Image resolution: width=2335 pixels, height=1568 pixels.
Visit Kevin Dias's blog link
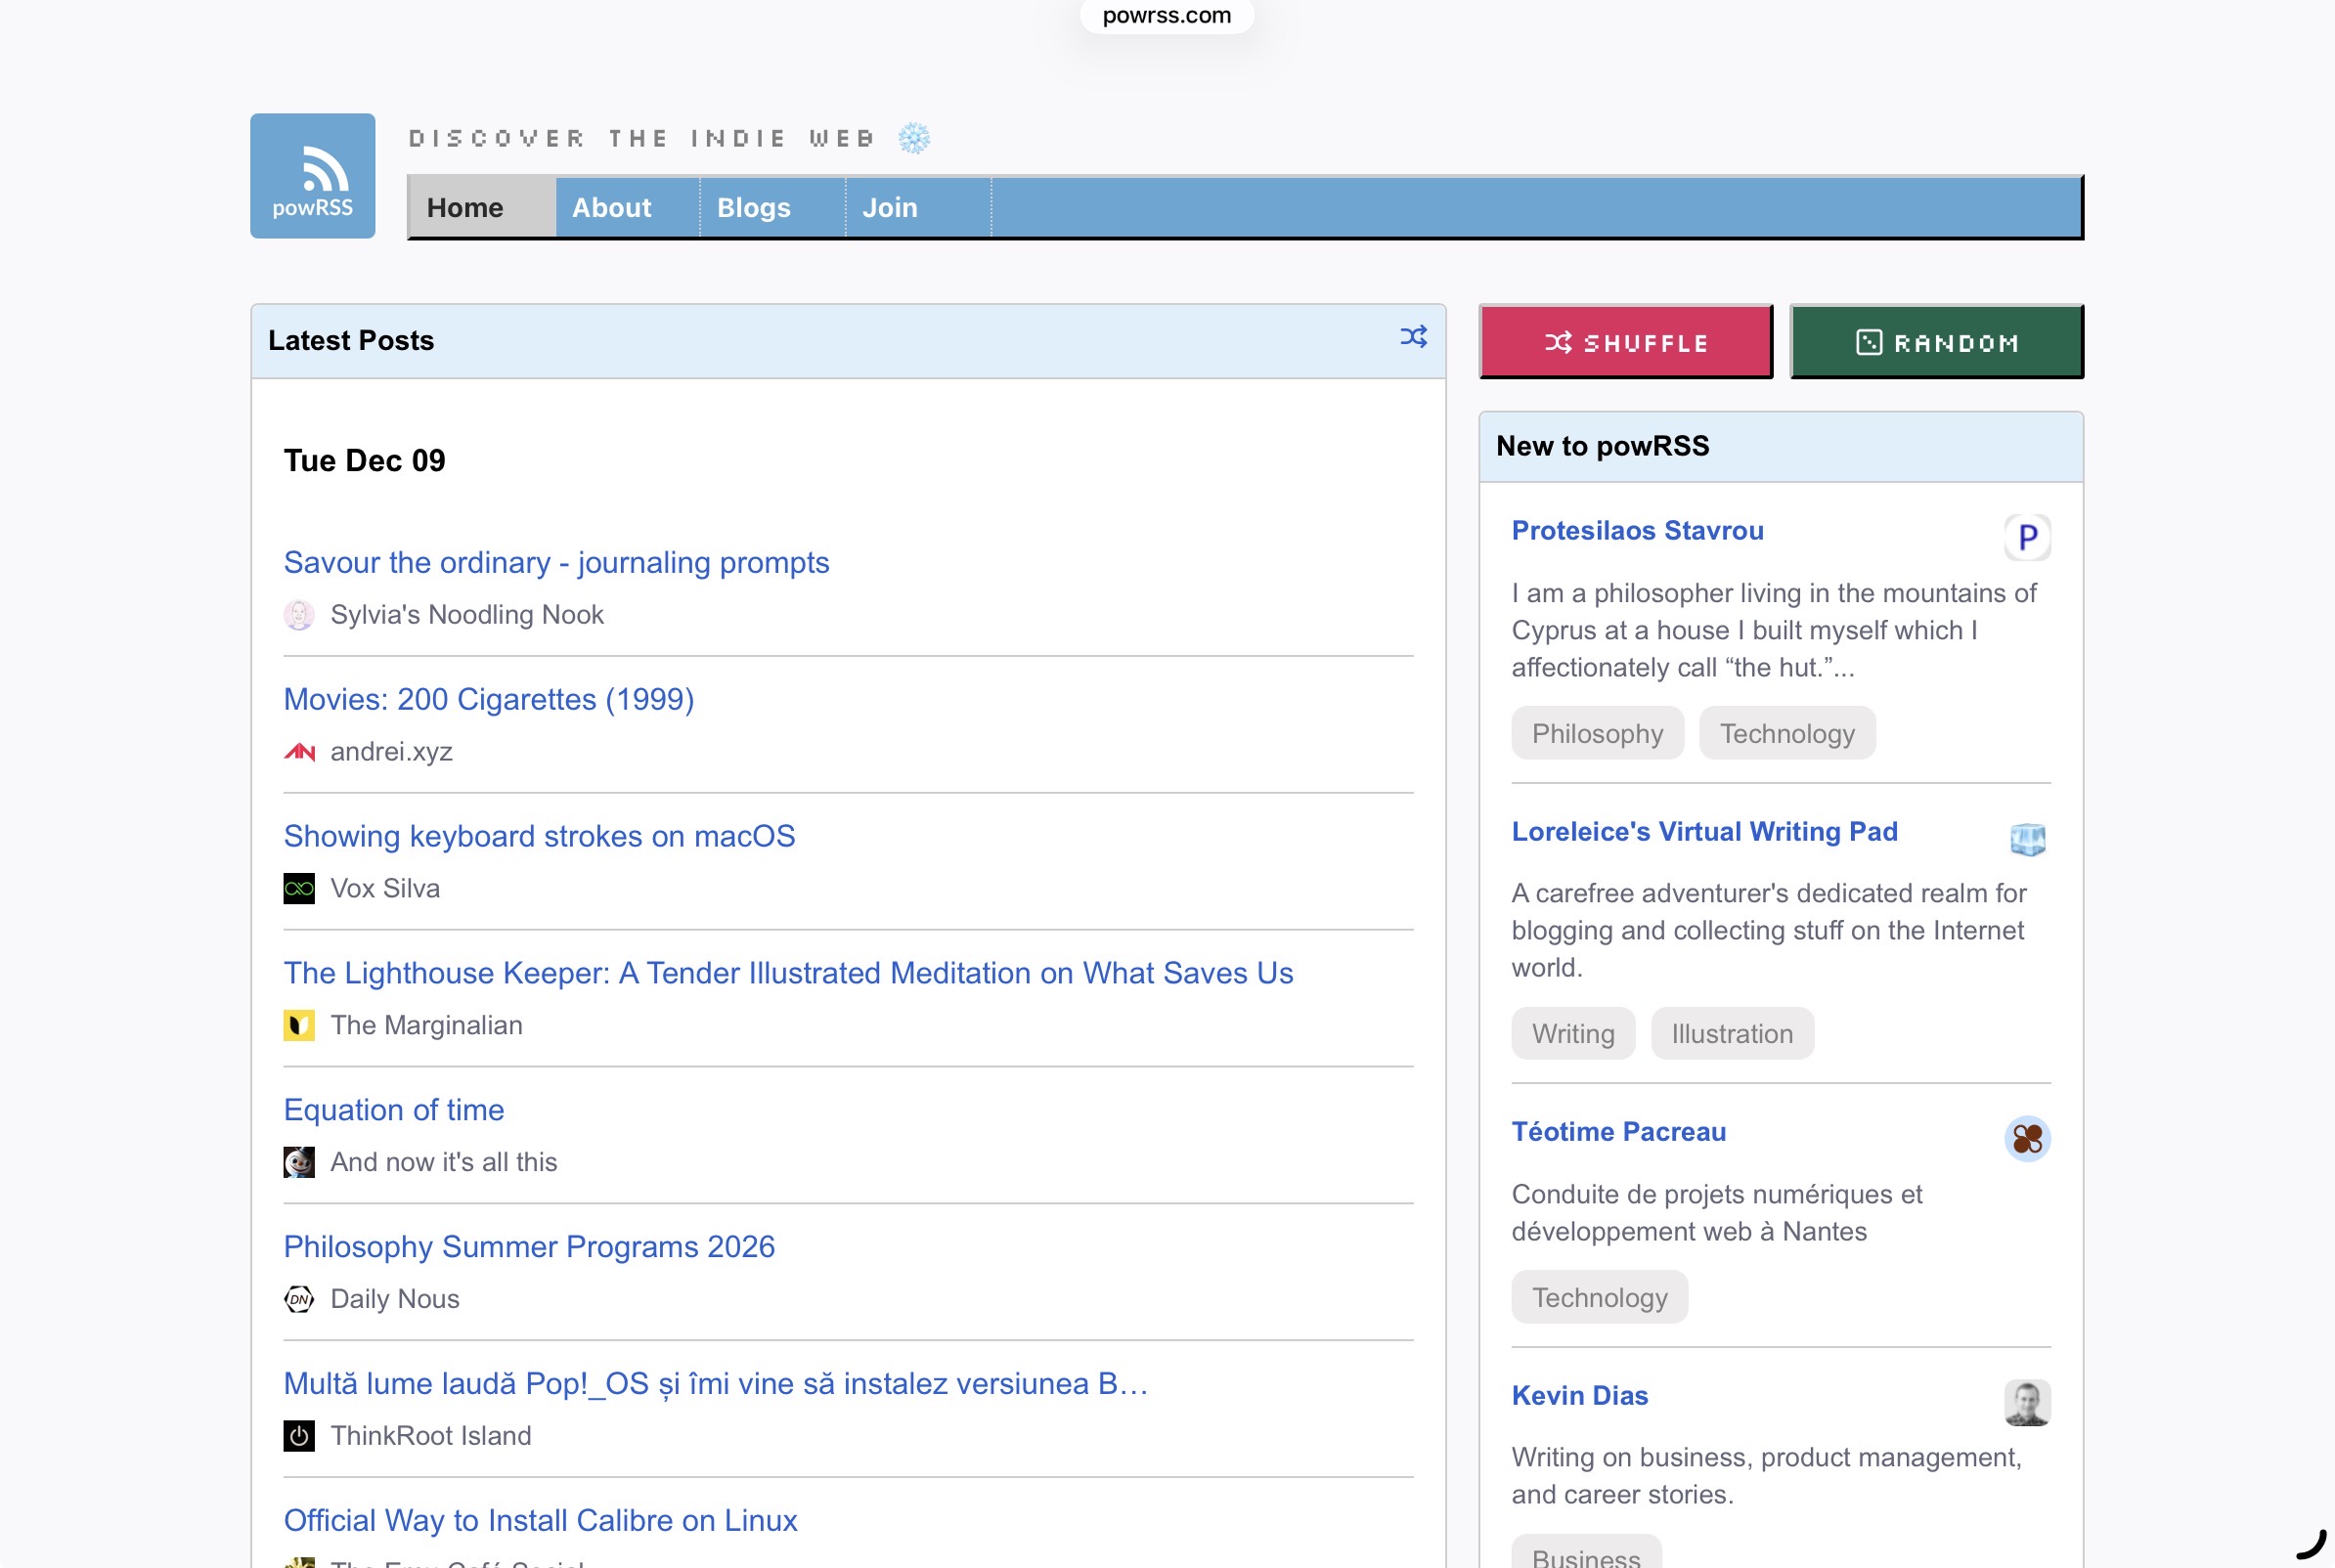click(1579, 1396)
